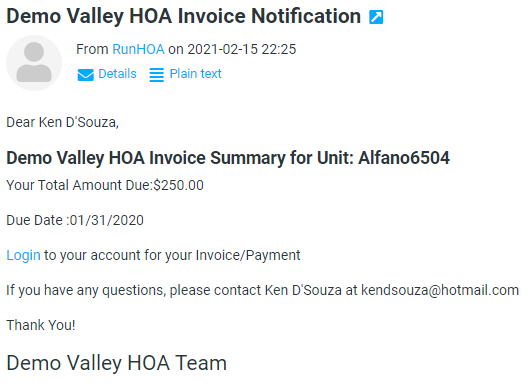Screen dimensions: 531x391
Task: Click the email subject title
Action: 184,16
